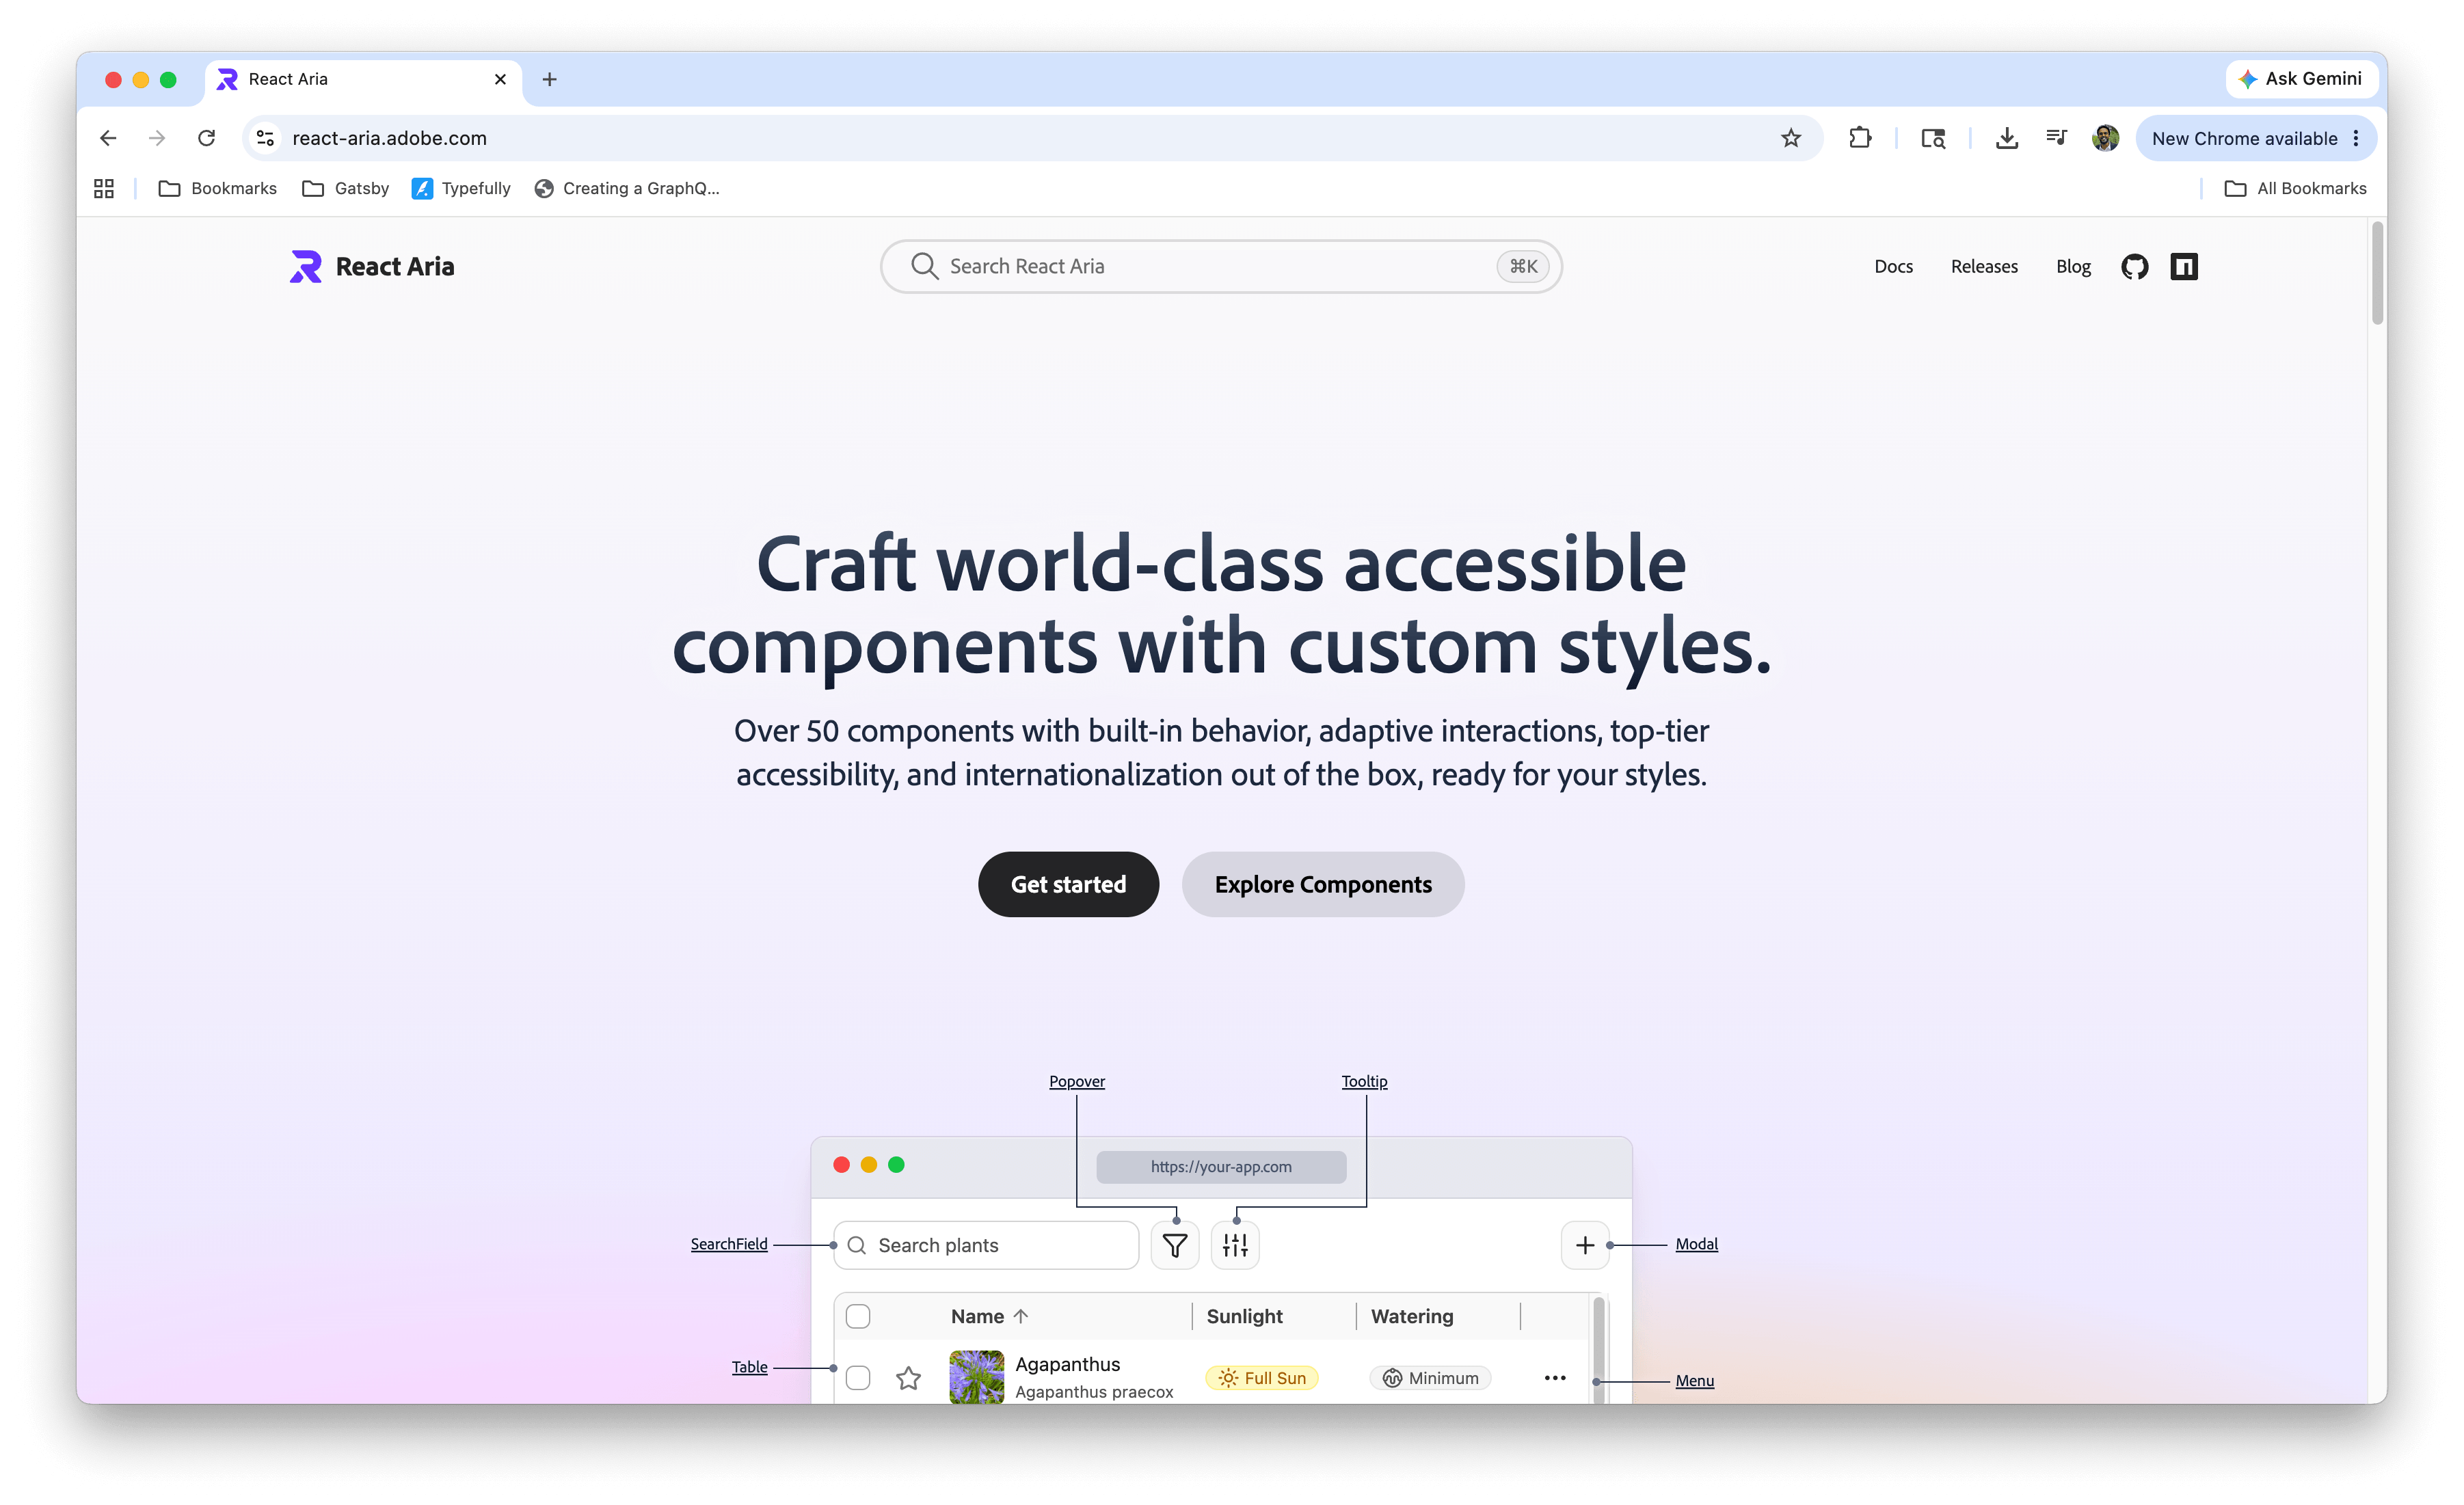The height and width of the screenshot is (1505, 2464).
Task: Open the Creating a GraphQ... bookmark
Action: pos(627,188)
